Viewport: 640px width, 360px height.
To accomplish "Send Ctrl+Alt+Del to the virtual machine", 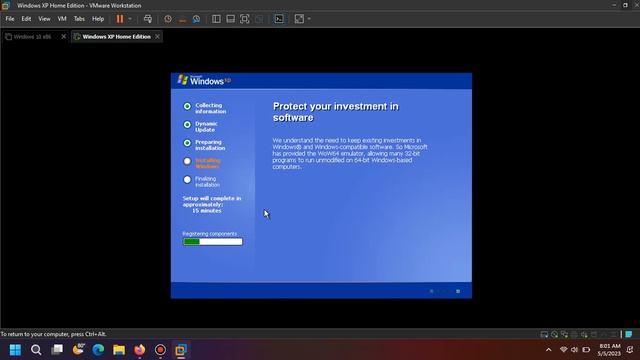I will click(148, 19).
